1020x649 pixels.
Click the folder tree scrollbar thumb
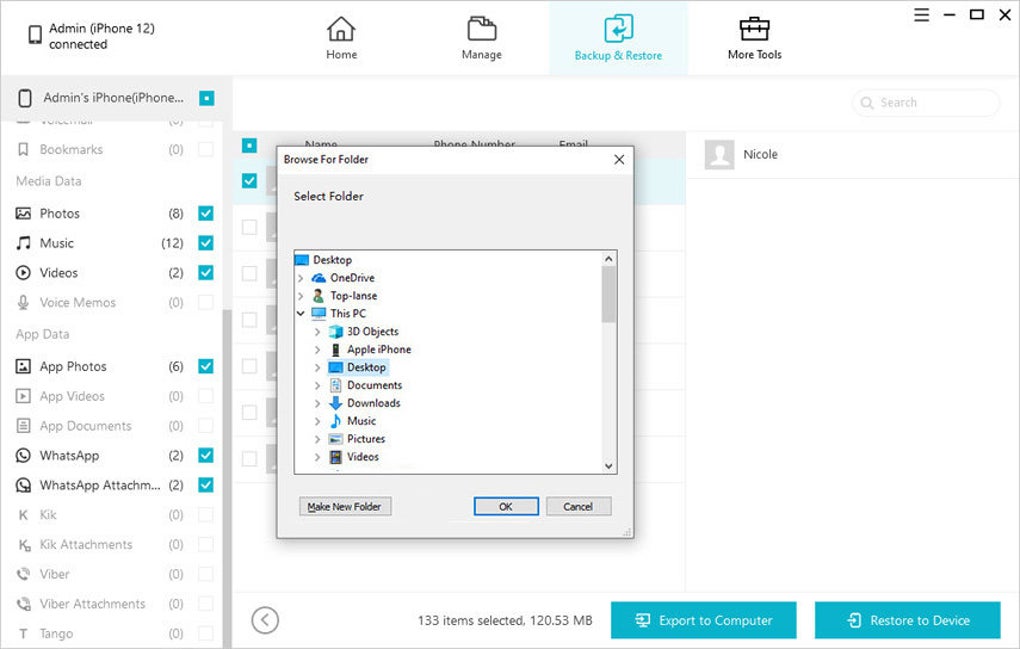point(608,295)
